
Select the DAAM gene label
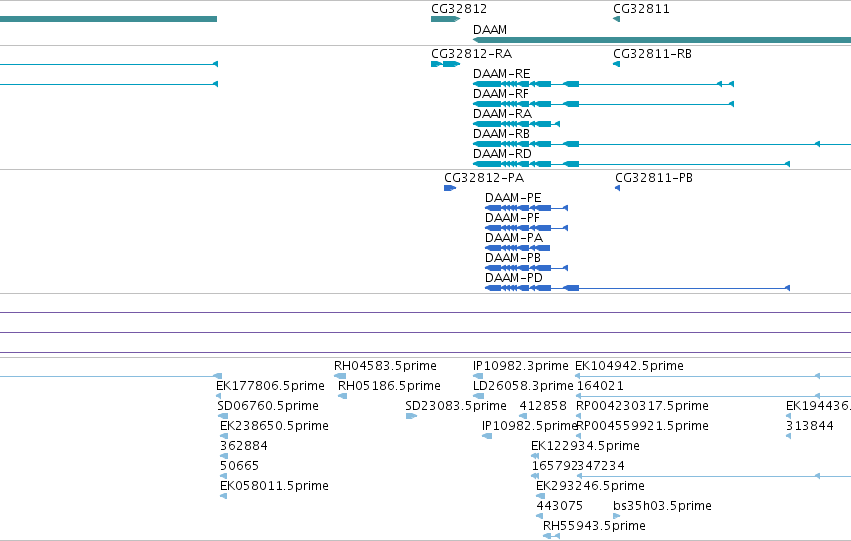click(x=490, y=30)
